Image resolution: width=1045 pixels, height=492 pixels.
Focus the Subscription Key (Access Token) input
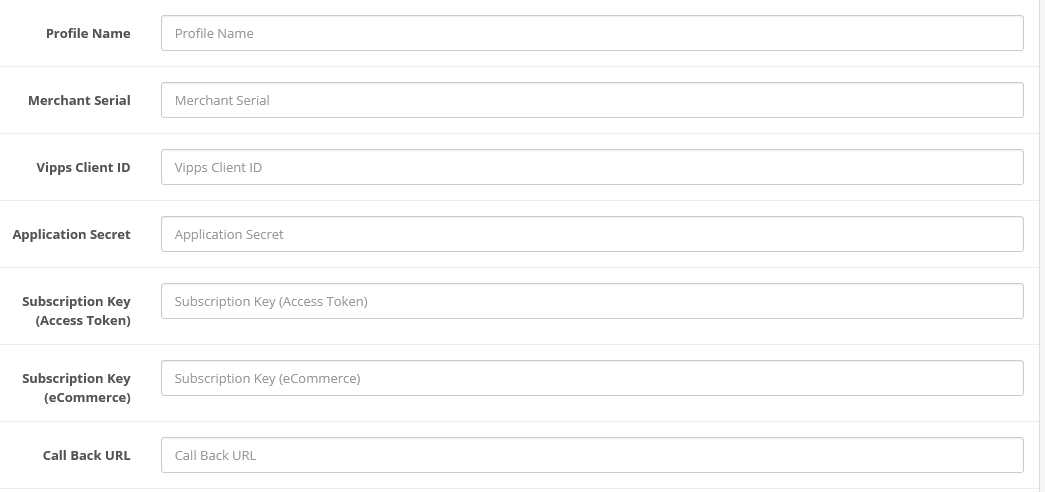coord(592,301)
